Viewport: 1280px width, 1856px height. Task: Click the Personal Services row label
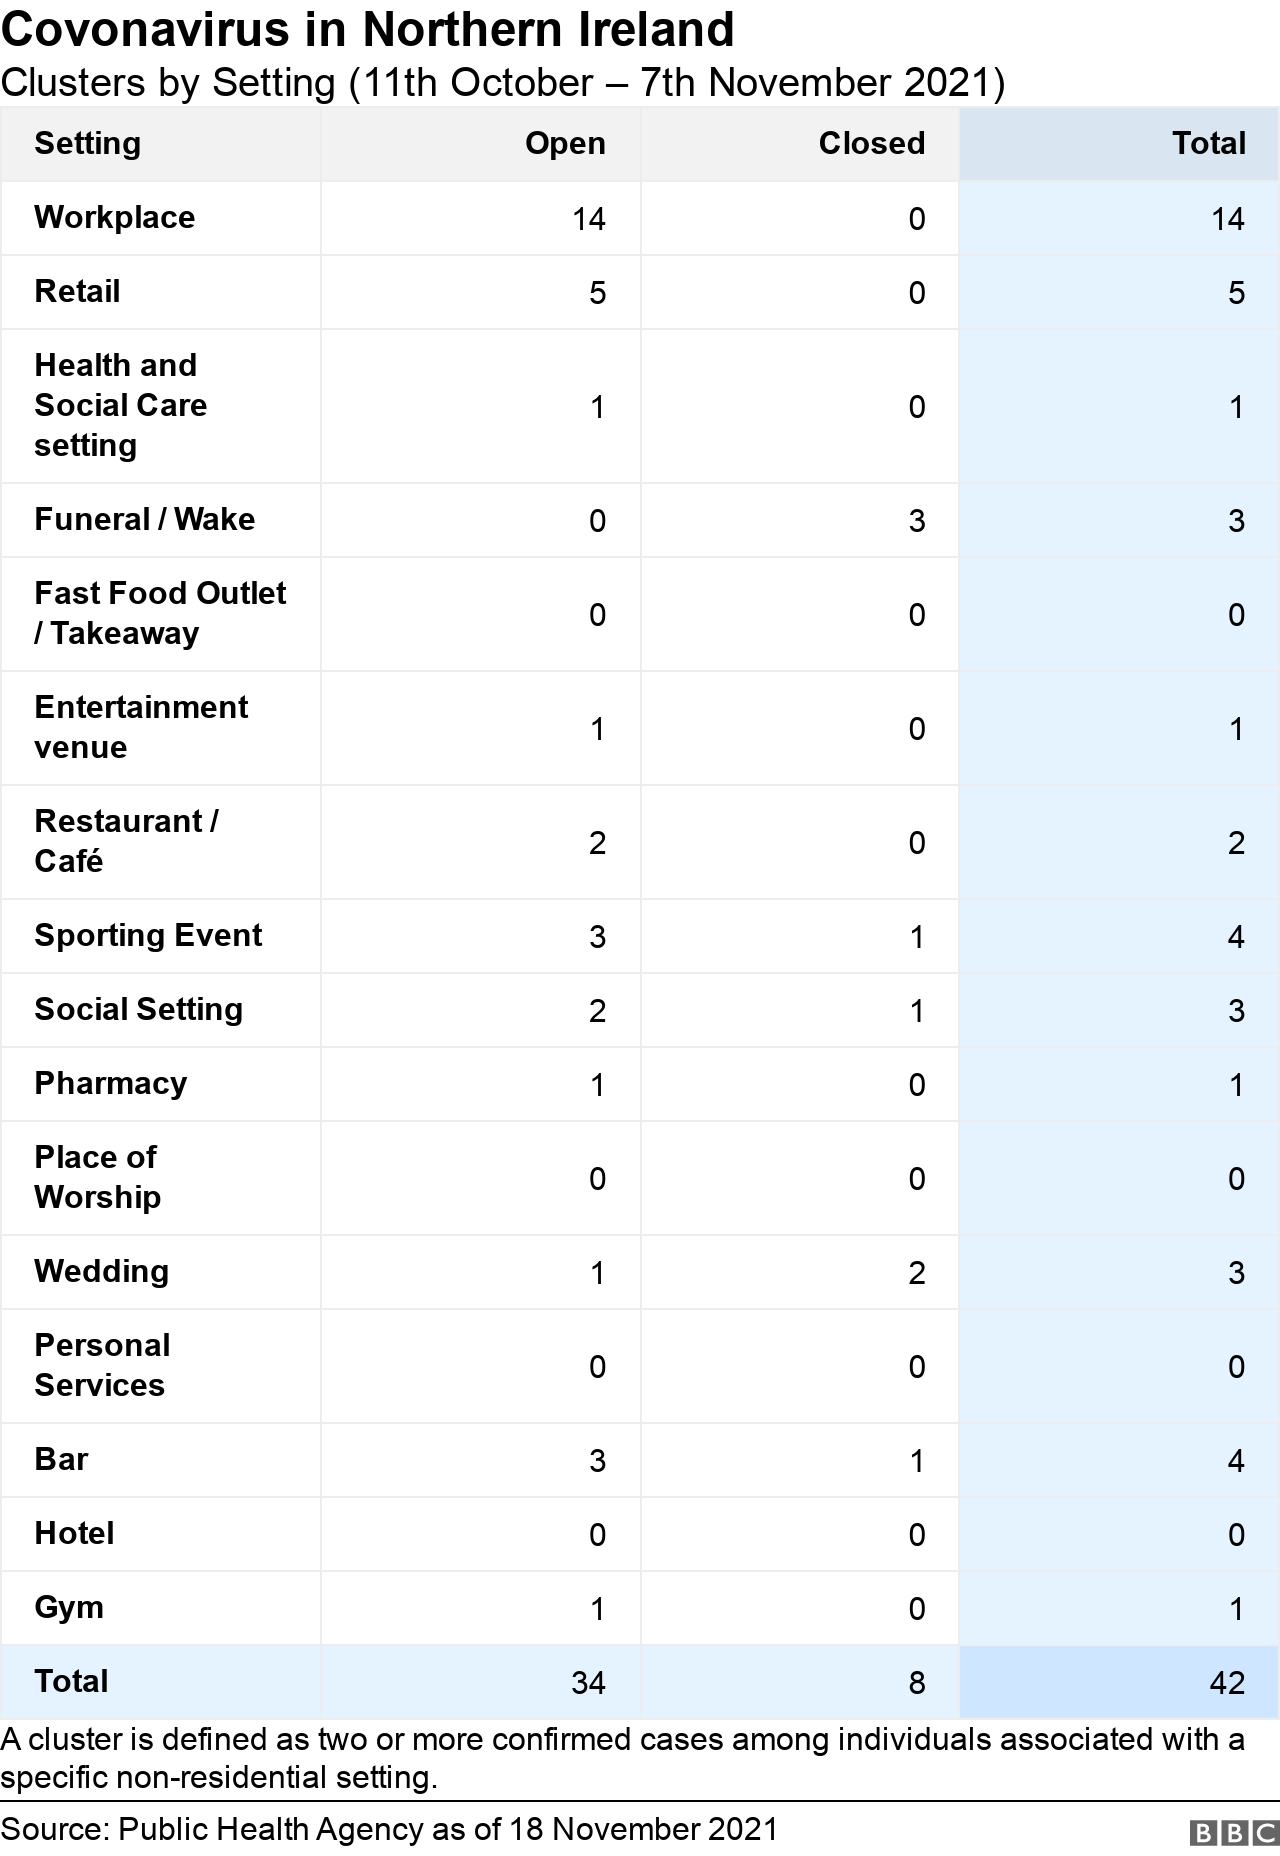[x=102, y=1365]
